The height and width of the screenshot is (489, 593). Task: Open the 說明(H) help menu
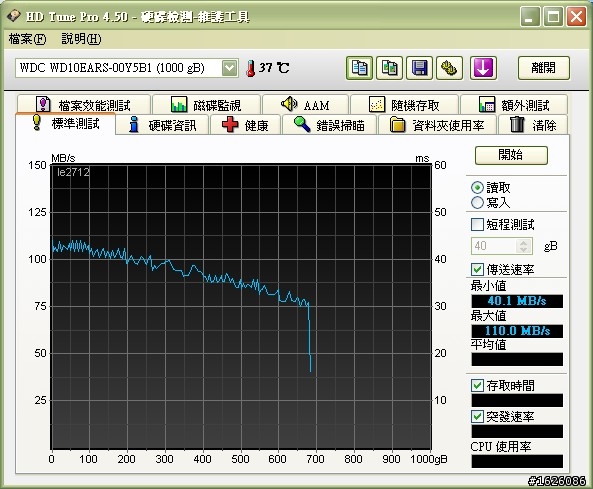[x=81, y=39]
